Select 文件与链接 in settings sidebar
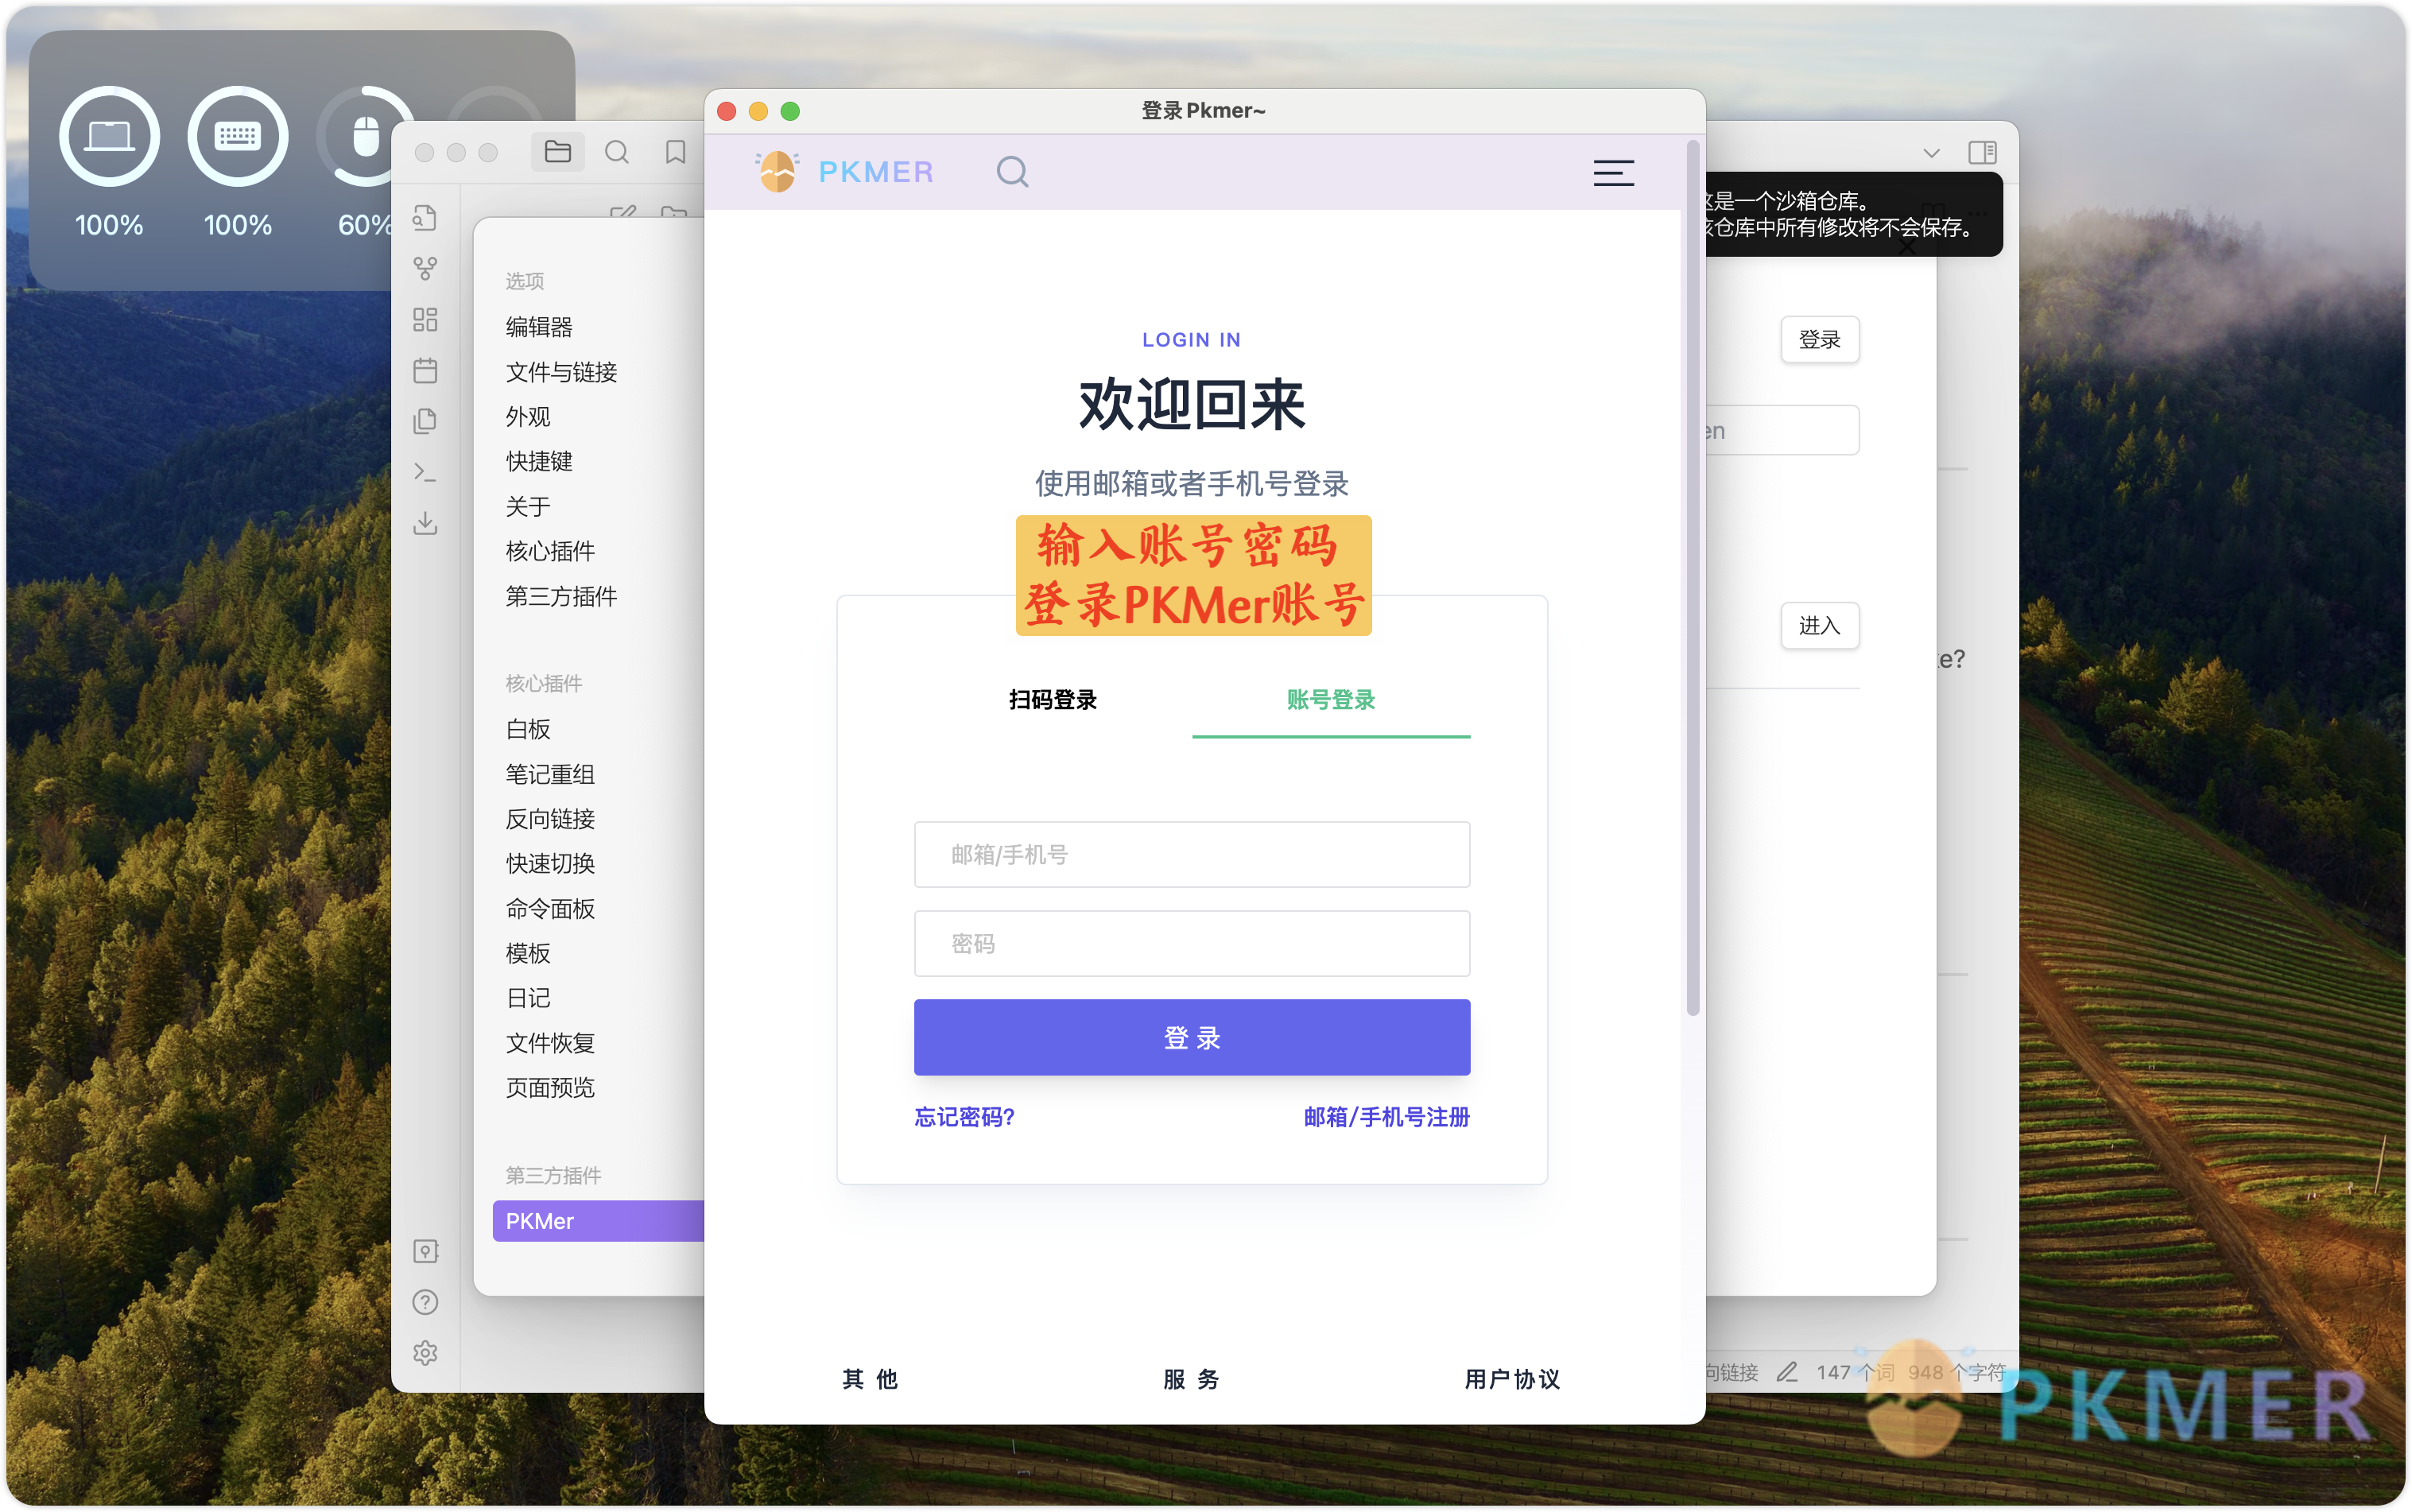 (561, 372)
